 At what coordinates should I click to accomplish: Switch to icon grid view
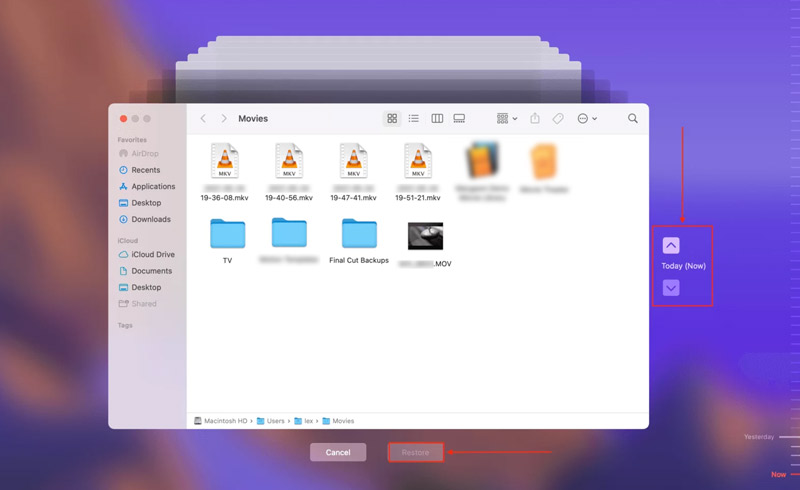click(x=392, y=119)
